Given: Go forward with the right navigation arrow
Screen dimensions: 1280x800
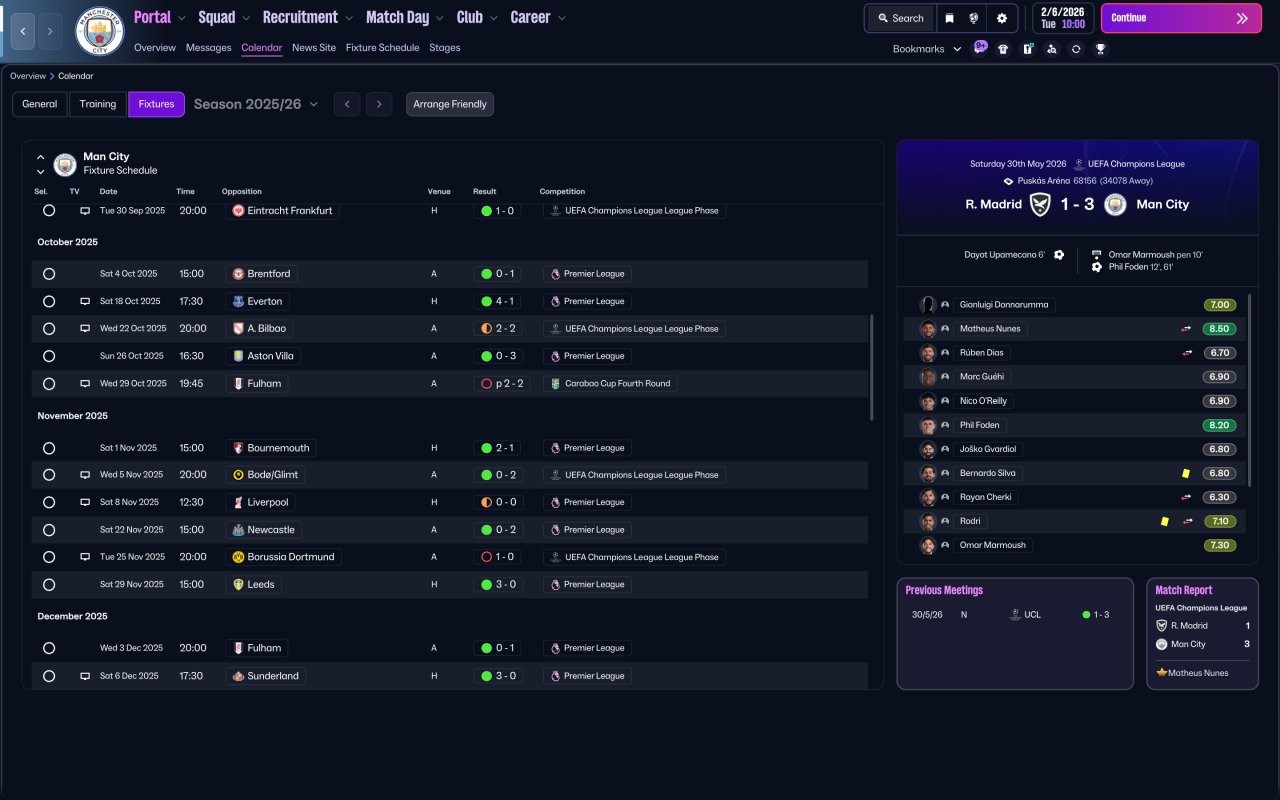Looking at the screenshot, I should [x=50, y=31].
